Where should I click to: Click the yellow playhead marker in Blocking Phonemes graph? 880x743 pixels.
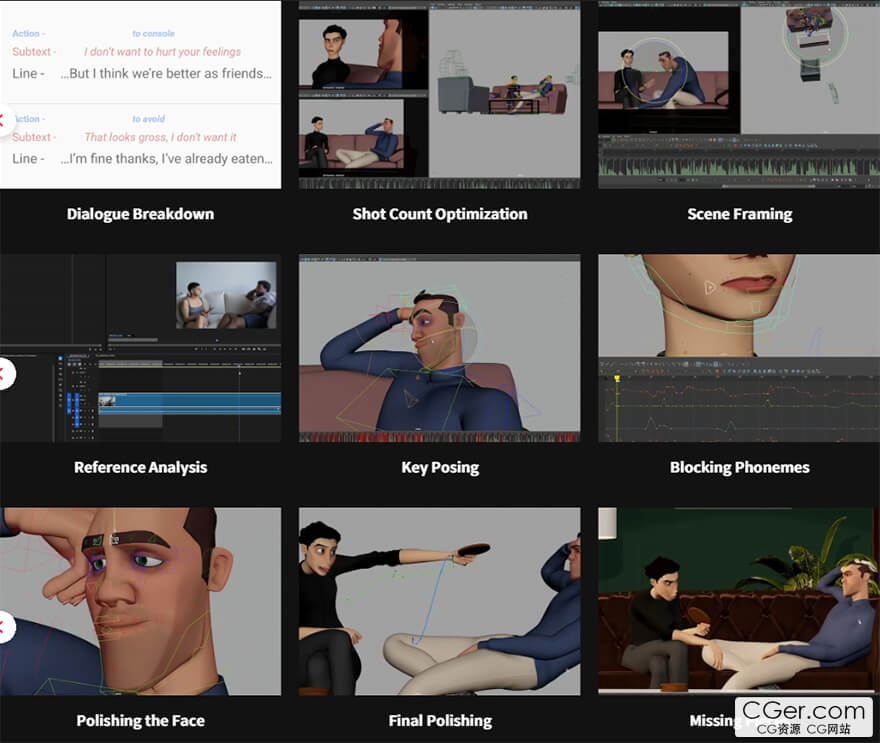click(618, 378)
